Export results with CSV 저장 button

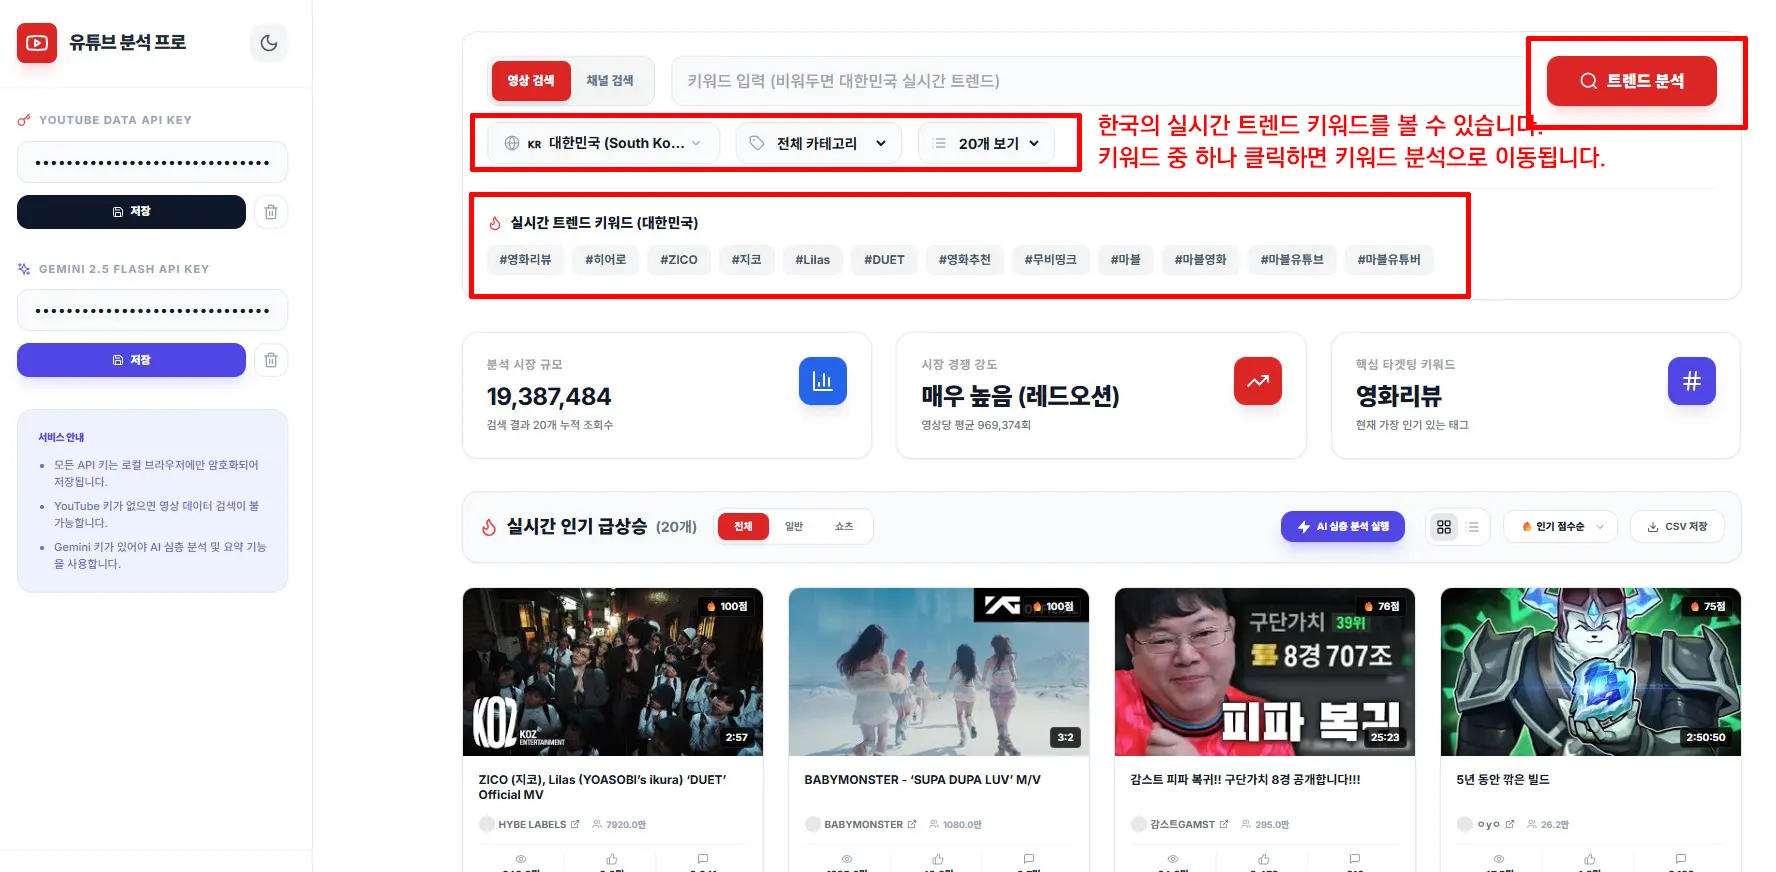(x=1677, y=527)
